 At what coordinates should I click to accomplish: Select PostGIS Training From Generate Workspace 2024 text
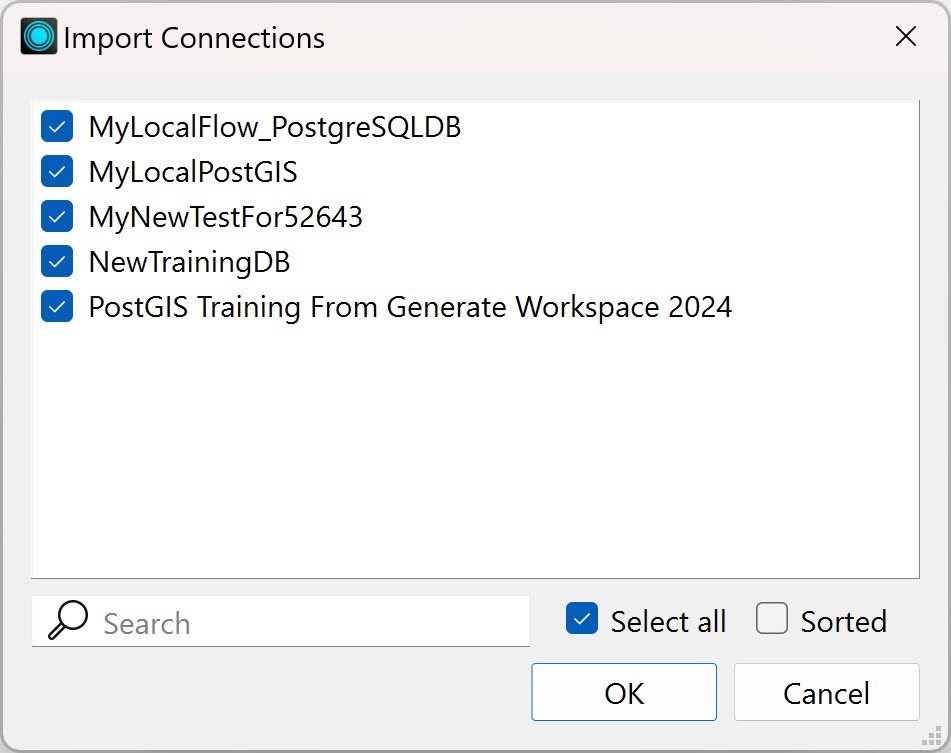[410, 307]
